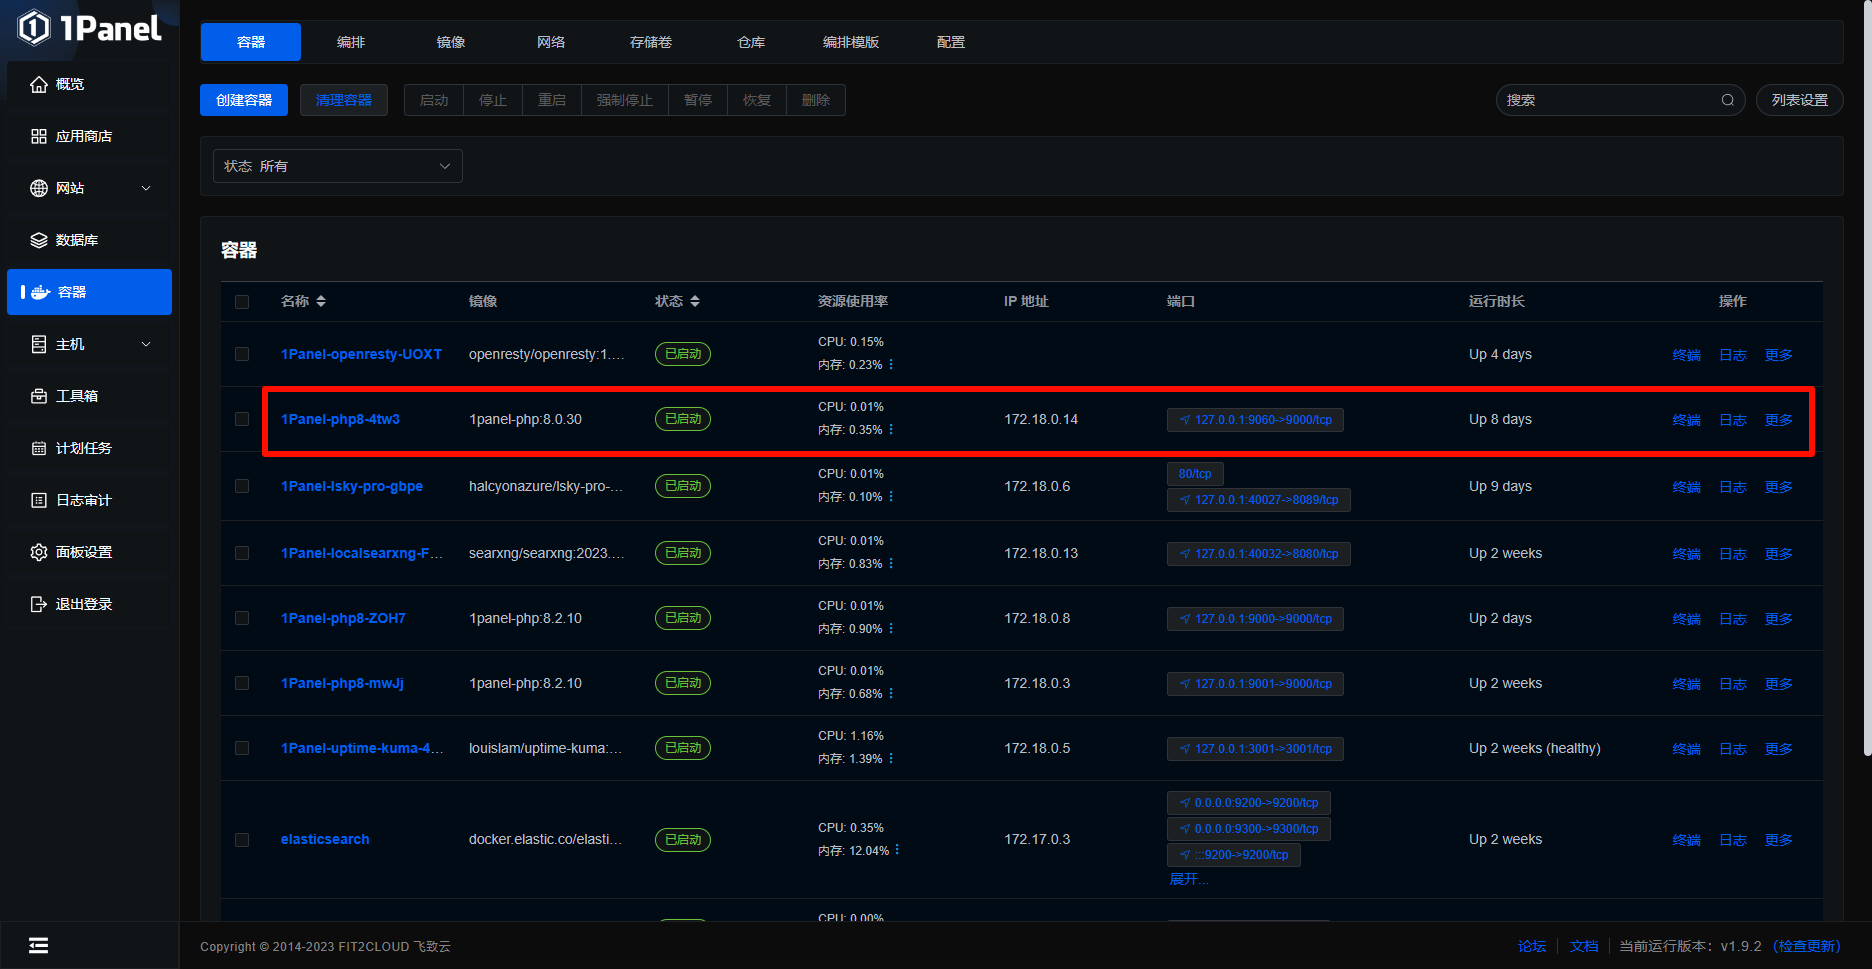Open 日志 for 1Panel-lsky-pro-gbpe
Image resolution: width=1872 pixels, height=969 pixels.
(1733, 487)
